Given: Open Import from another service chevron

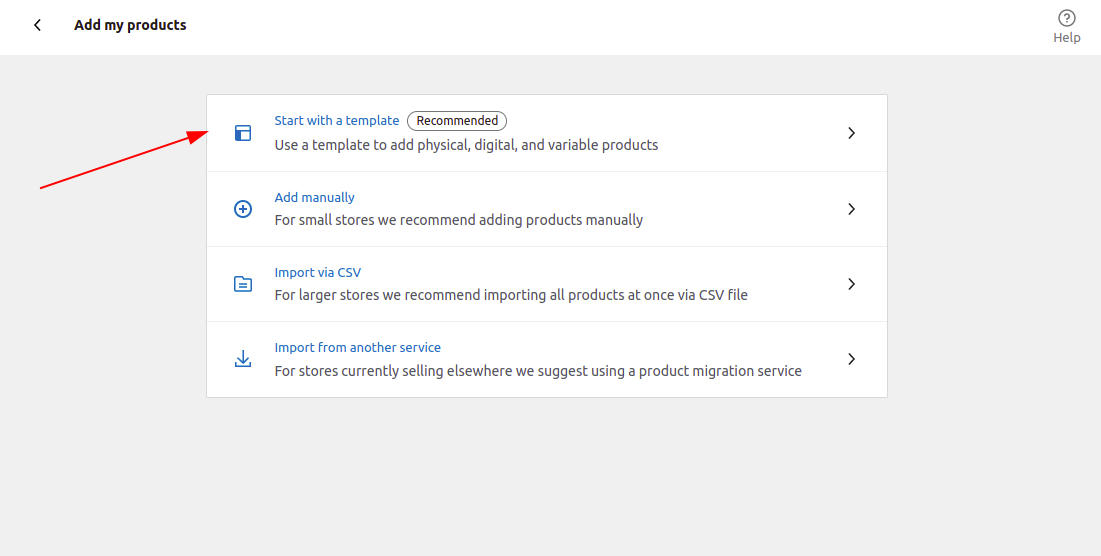Looking at the screenshot, I should point(851,359).
